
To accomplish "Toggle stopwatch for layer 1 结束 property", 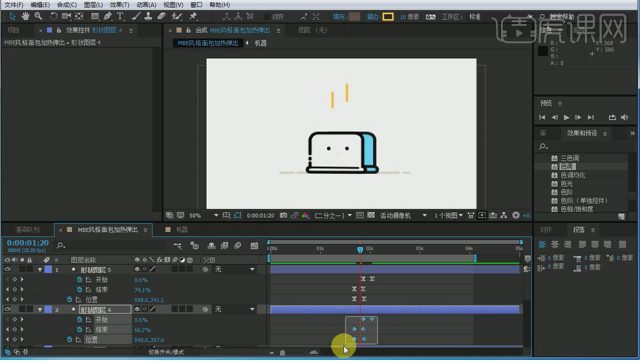I will pyautogui.click(x=79, y=289).
